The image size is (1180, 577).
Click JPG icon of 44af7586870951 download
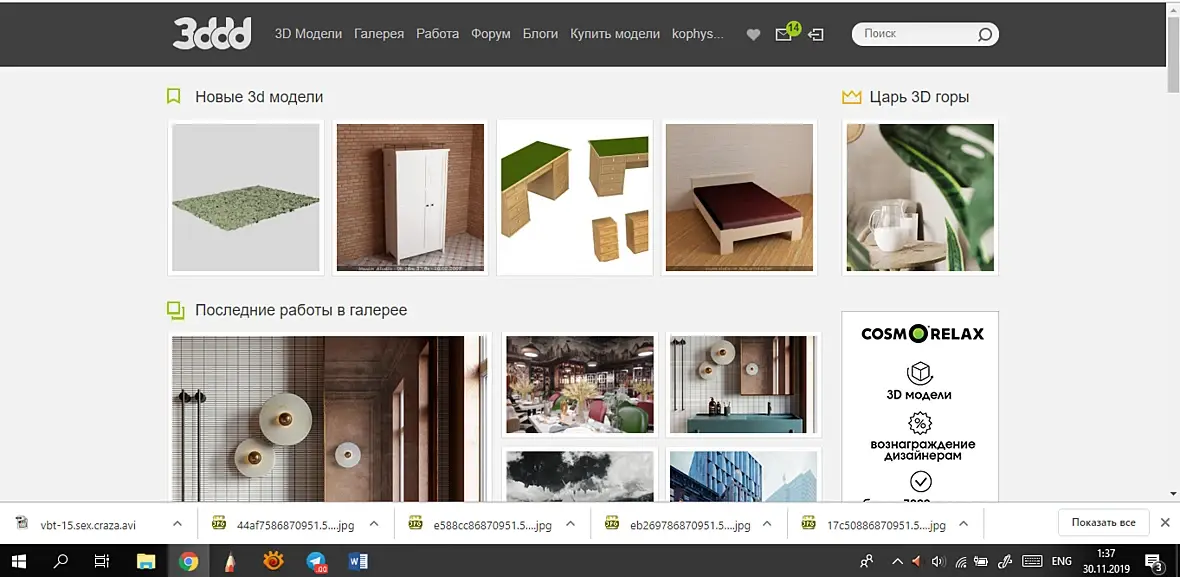pyautogui.click(x=219, y=524)
